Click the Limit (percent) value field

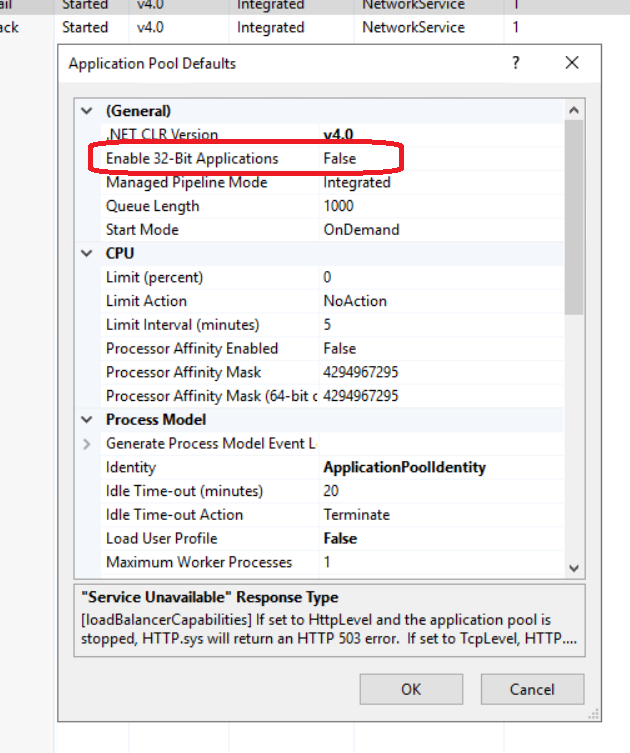440,277
